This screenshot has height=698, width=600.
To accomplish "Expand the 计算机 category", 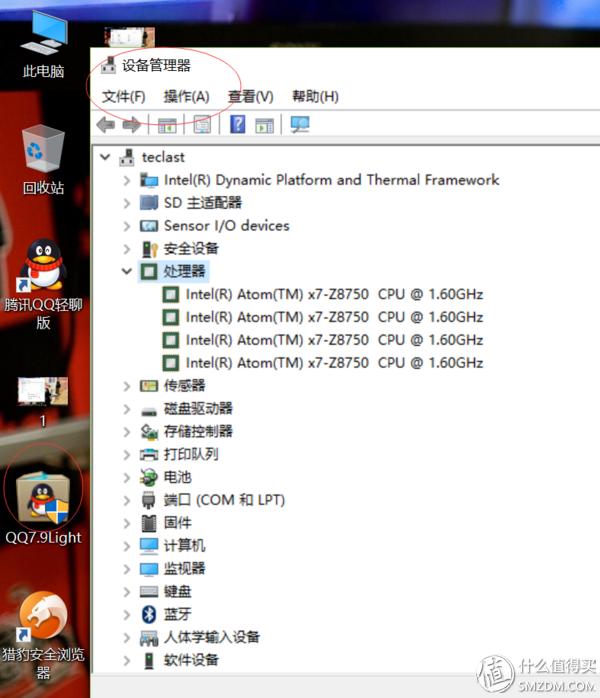I will [127, 546].
